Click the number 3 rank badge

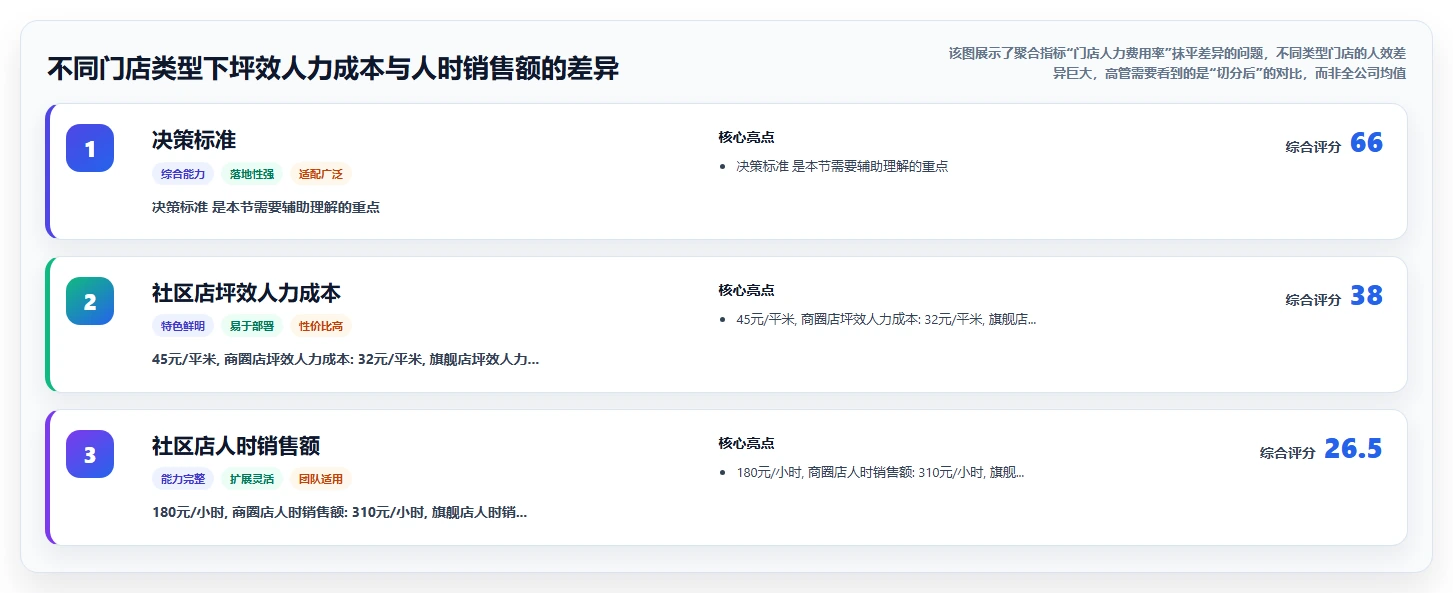[90, 454]
